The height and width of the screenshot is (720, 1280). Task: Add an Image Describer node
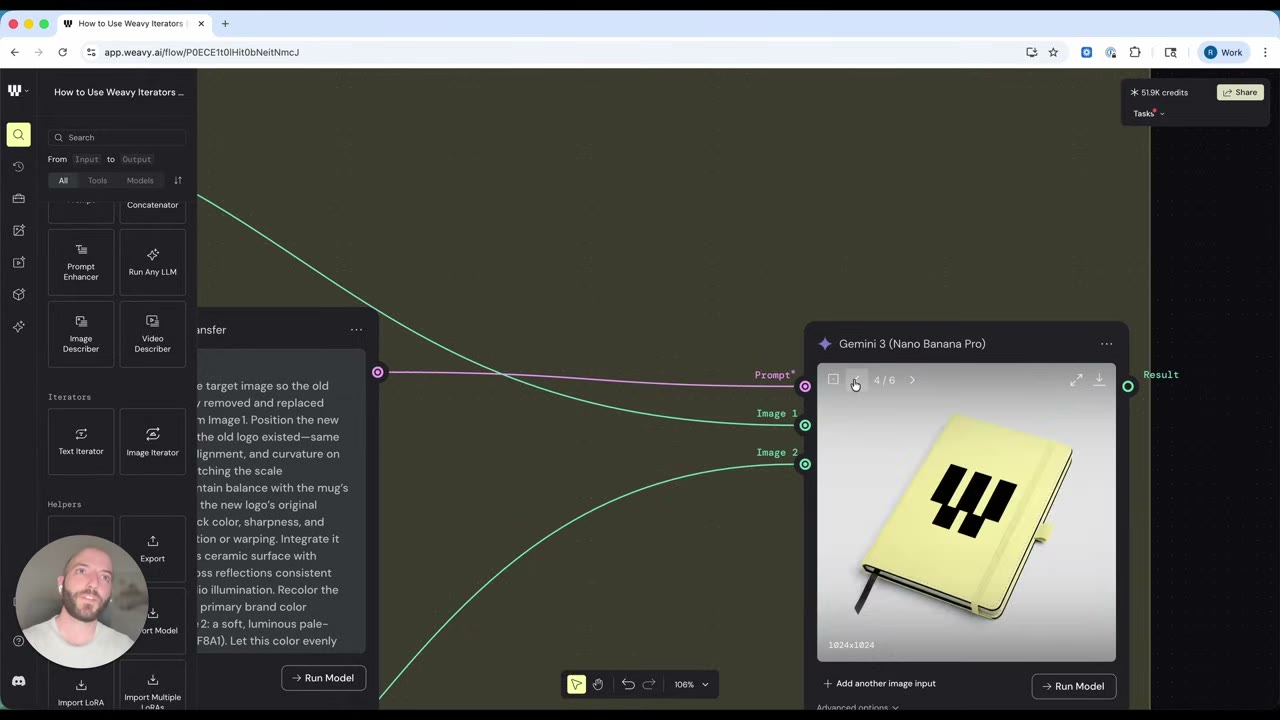(81, 335)
